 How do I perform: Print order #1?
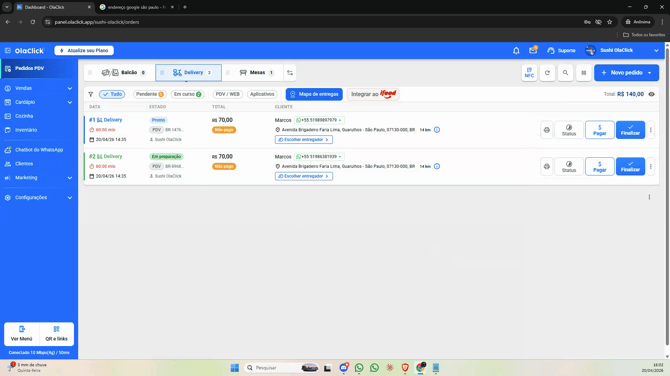[x=547, y=130]
